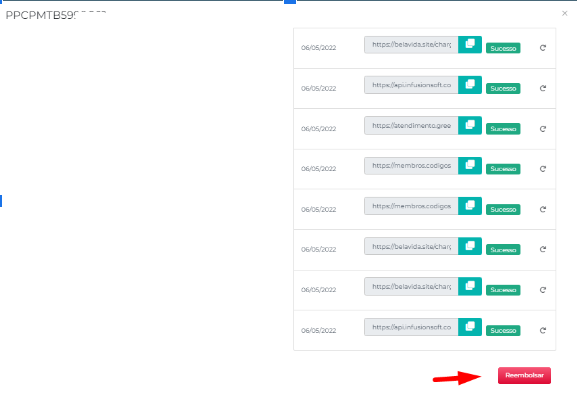Focus the second membros.codigos URL field
Screen dimensions: 578x397
(411, 206)
